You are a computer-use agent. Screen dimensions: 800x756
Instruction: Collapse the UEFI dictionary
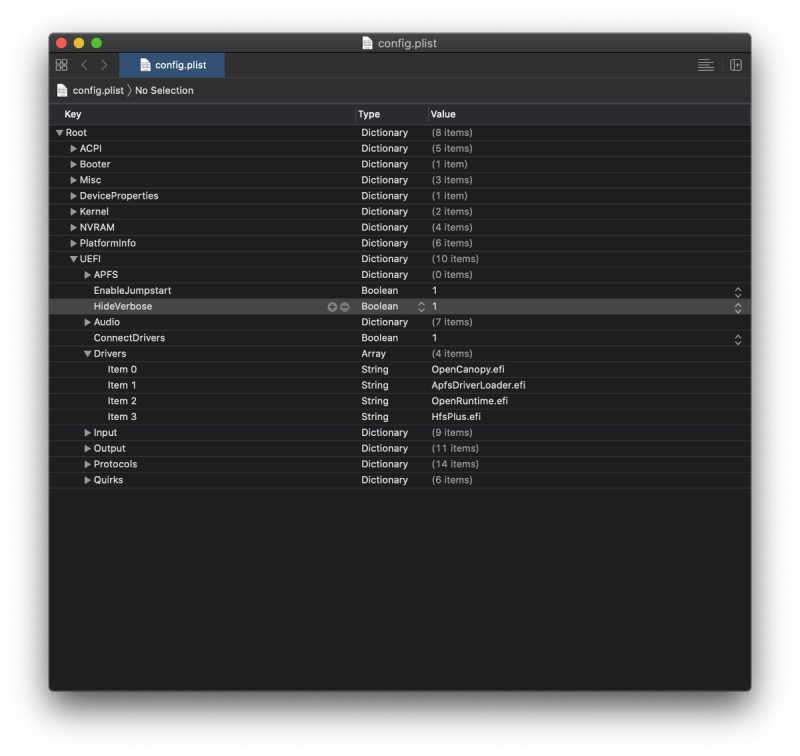73,259
